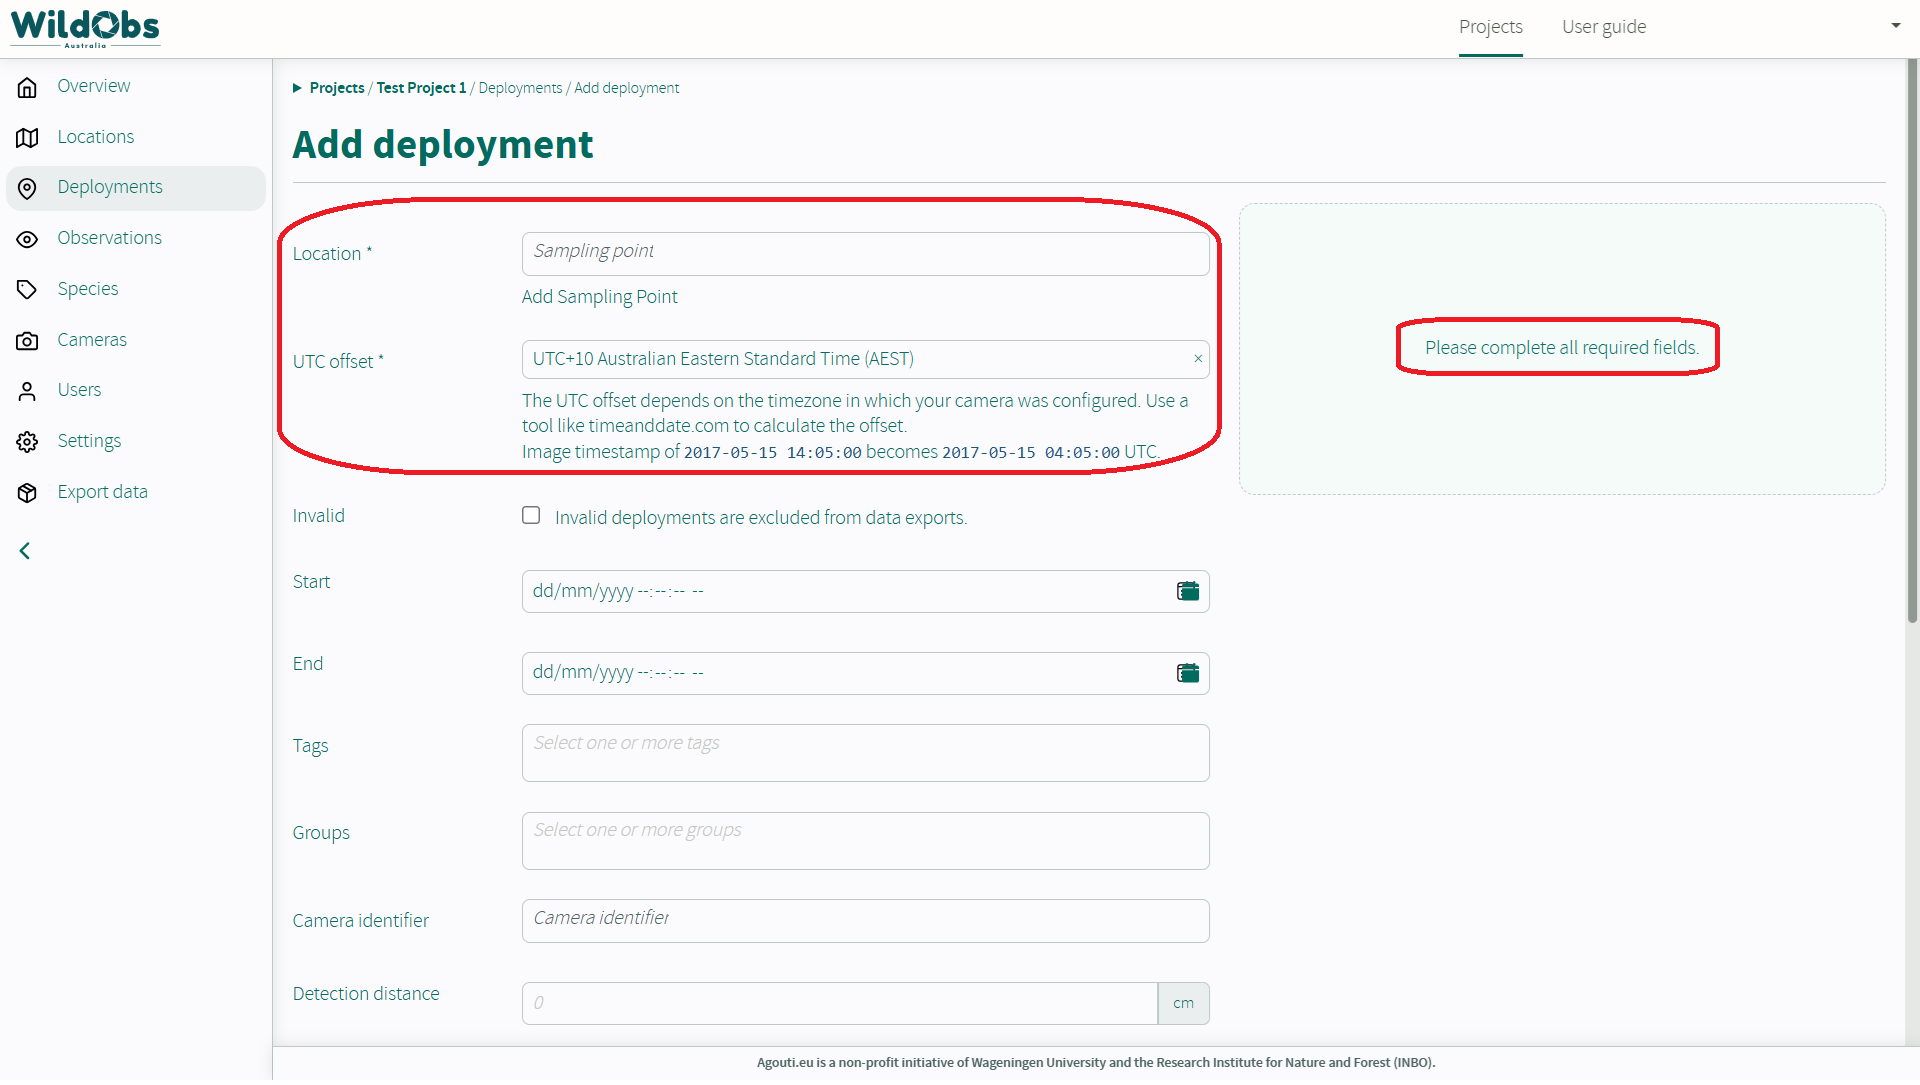Screen dimensions: 1920x1085
Task: Open calendar picker for End date
Action: (x=1187, y=673)
